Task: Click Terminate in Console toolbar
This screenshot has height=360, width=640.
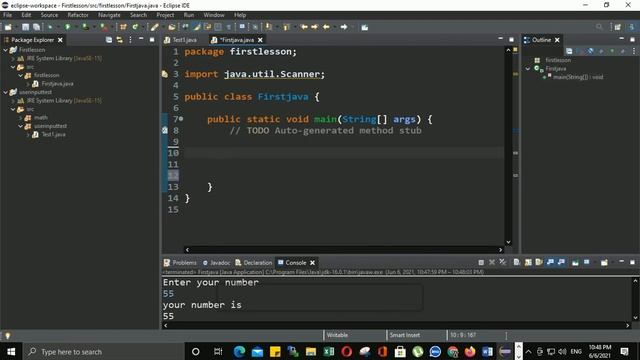Action: pos(481,262)
